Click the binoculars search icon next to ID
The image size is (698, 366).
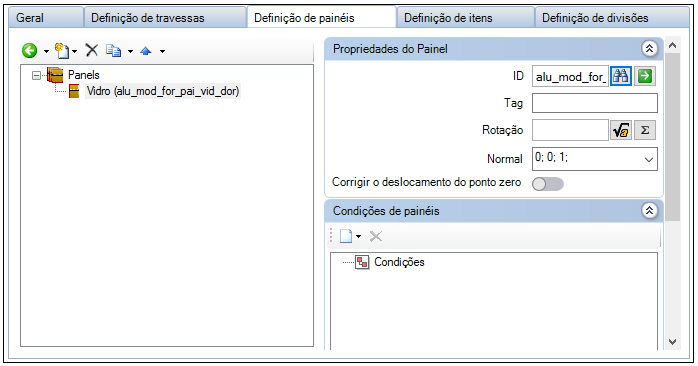621,76
